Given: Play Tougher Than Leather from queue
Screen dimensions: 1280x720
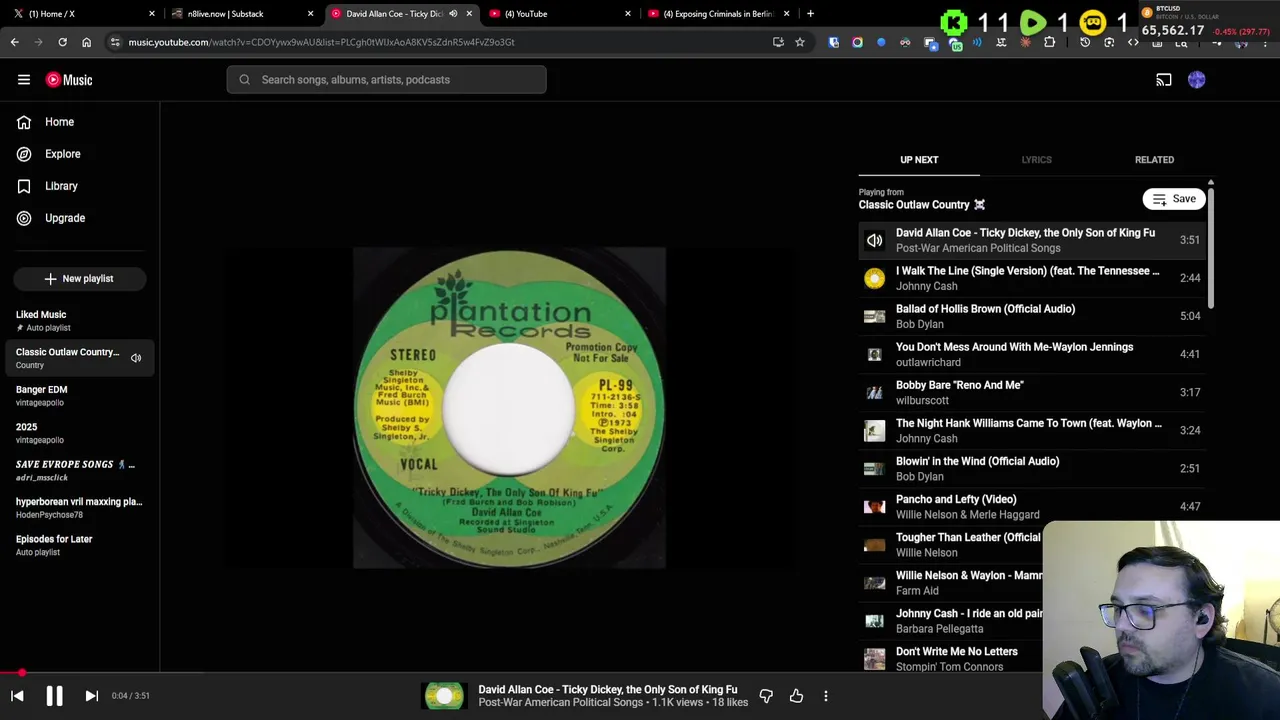Looking at the screenshot, I should pyautogui.click(x=950, y=544).
